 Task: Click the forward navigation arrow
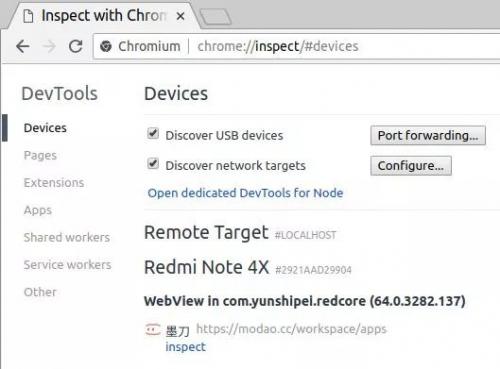click(x=49, y=46)
